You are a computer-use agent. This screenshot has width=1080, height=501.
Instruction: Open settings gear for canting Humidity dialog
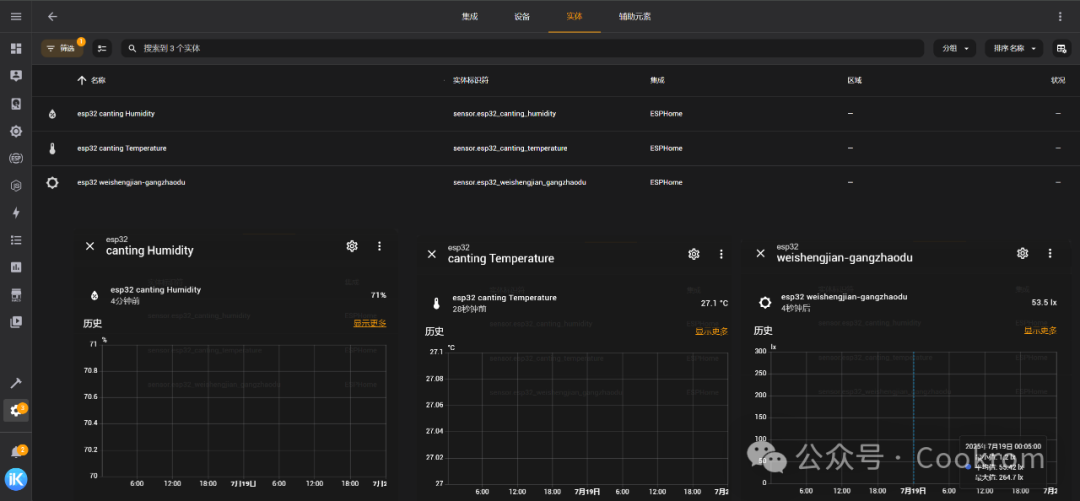(x=352, y=246)
